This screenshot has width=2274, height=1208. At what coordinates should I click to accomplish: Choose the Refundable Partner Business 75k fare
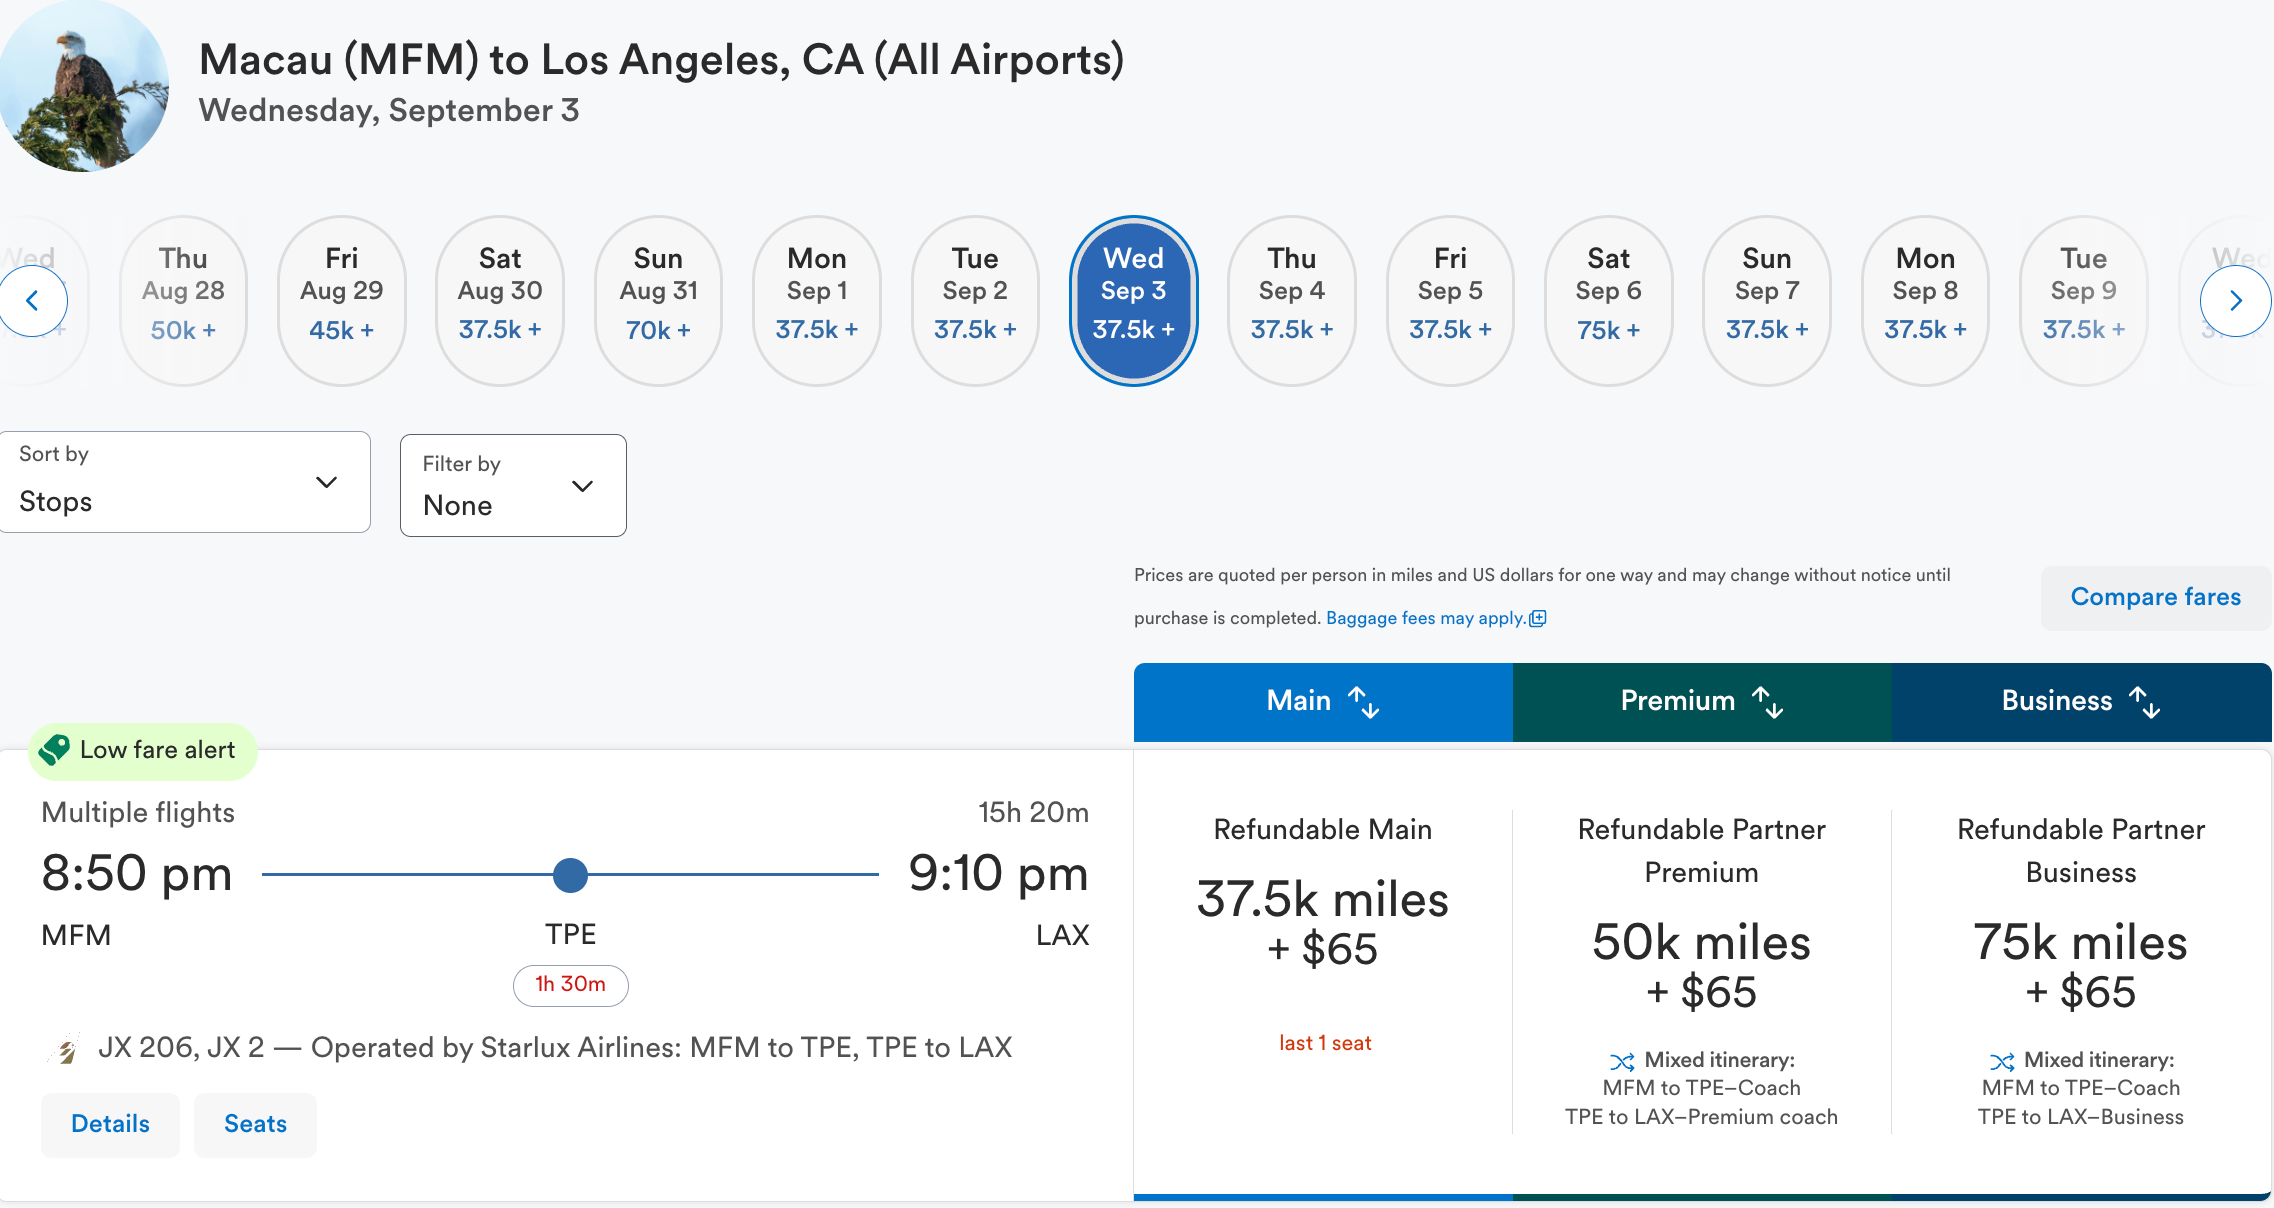pos(2080,965)
